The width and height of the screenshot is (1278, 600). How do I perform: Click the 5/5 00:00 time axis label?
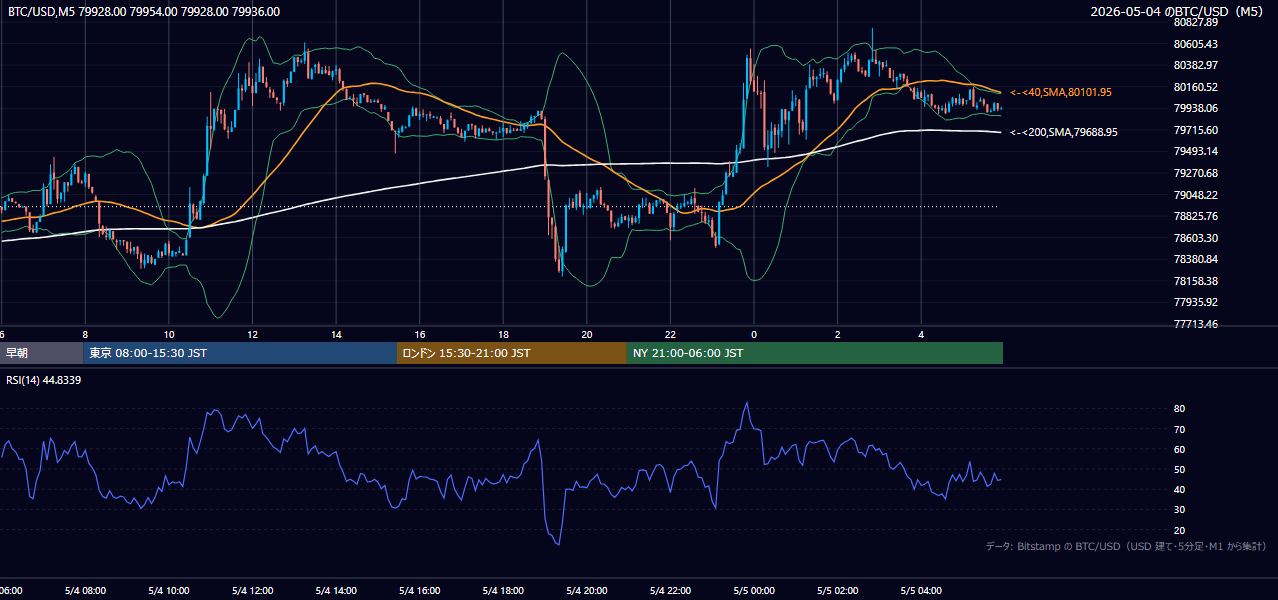pyautogui.click(x=754, y=591)
